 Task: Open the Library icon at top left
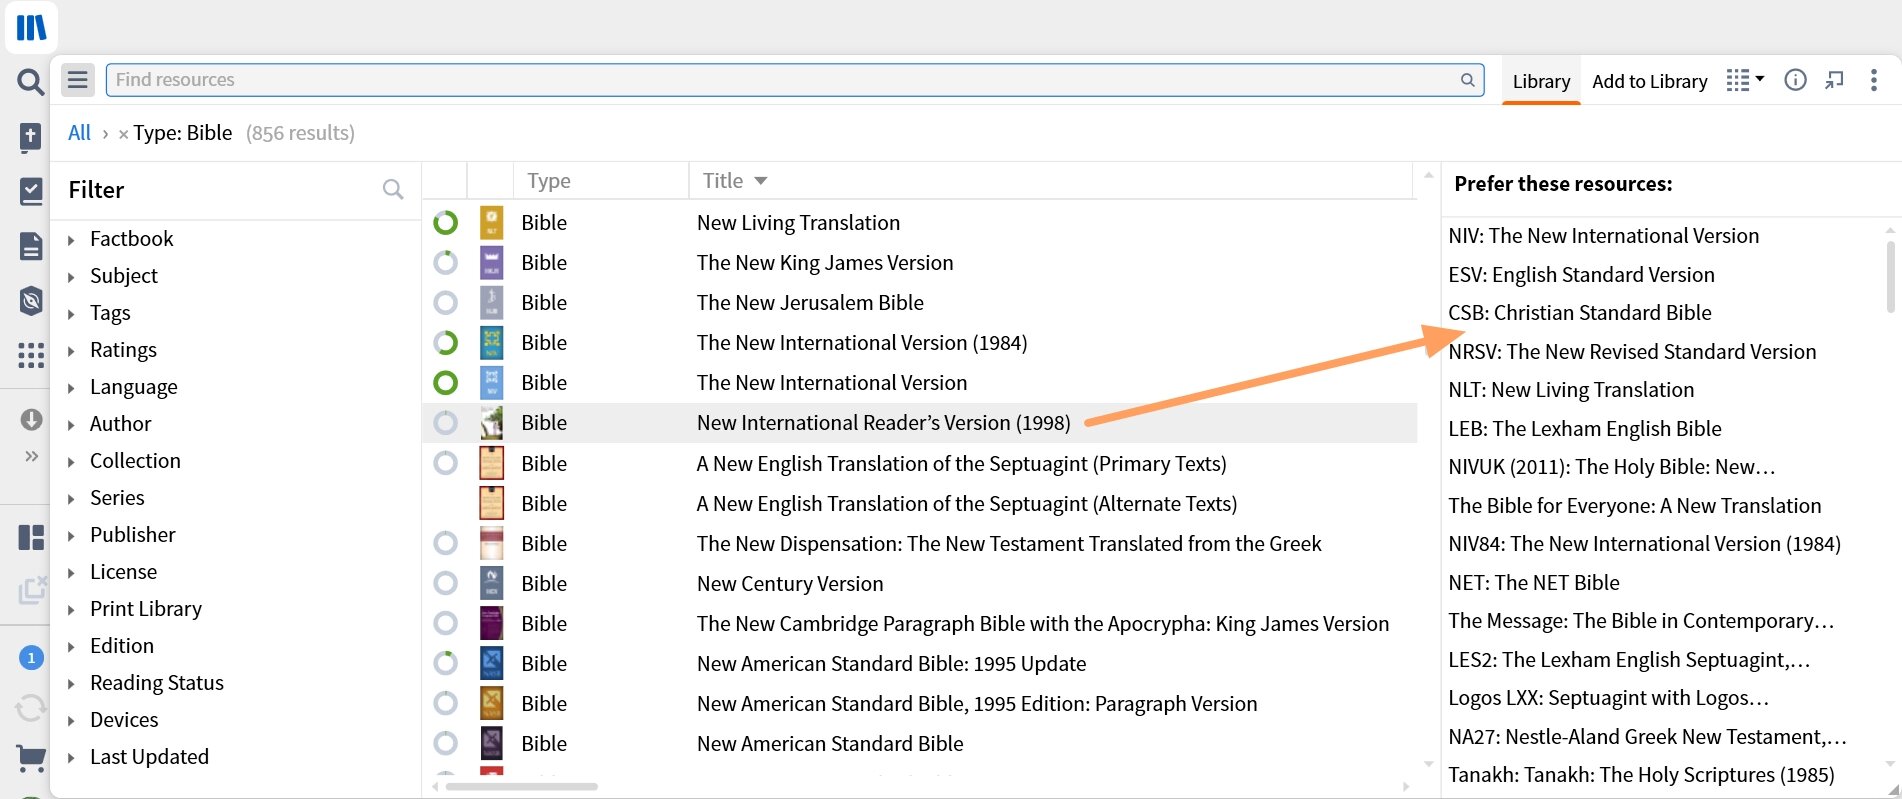pyautogui.click(x=31, y=27)
